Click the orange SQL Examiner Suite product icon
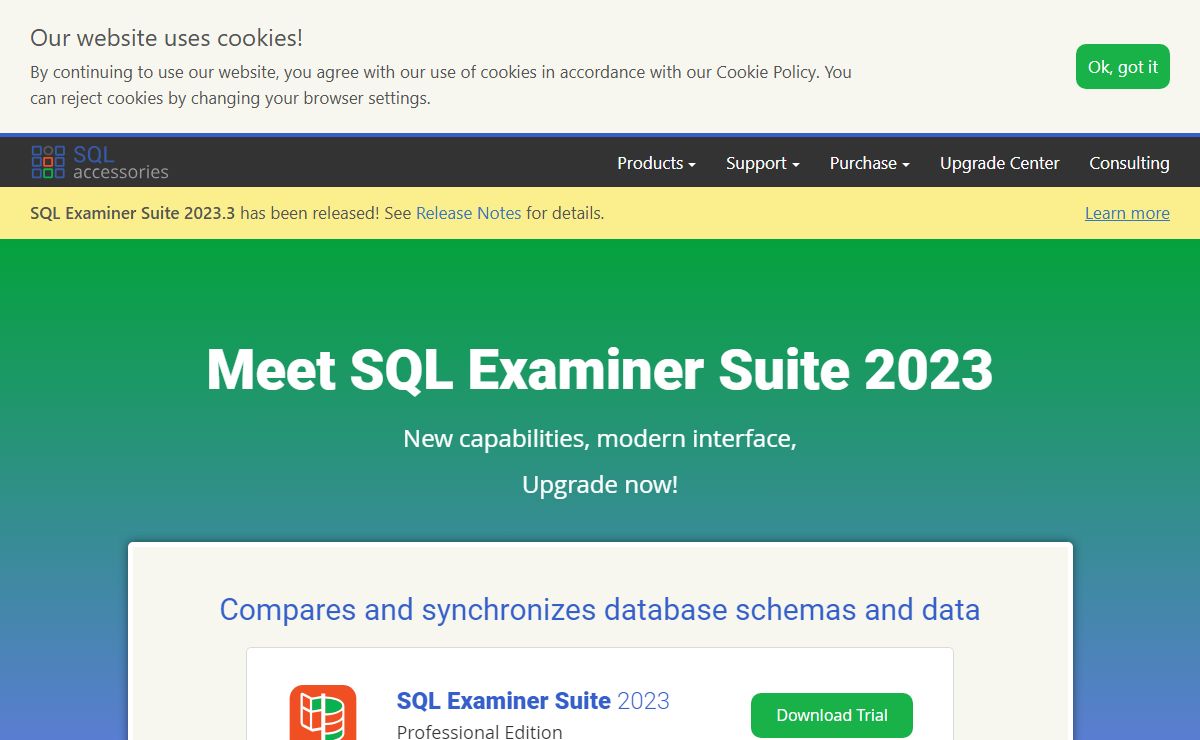1200x740 pixels. click(322, 712)
